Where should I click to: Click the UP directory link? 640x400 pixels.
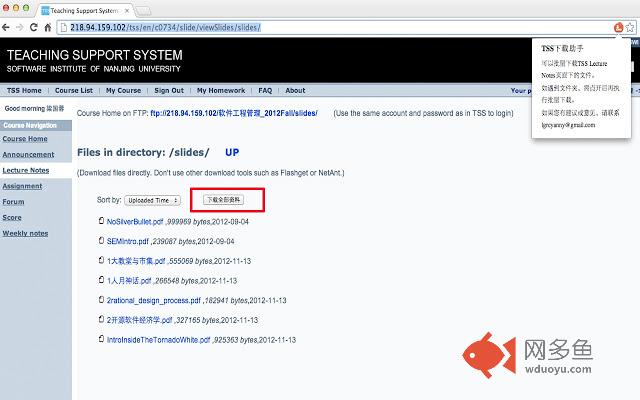coord(232,152)
